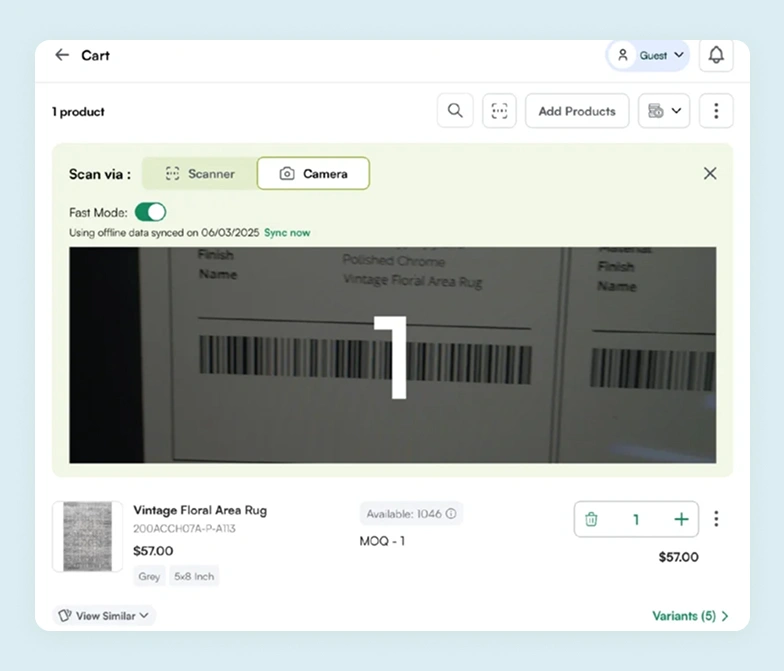Click the camera barcode preview
The height and width of the screenshot is (671, 784).
[x=392, y=355]
